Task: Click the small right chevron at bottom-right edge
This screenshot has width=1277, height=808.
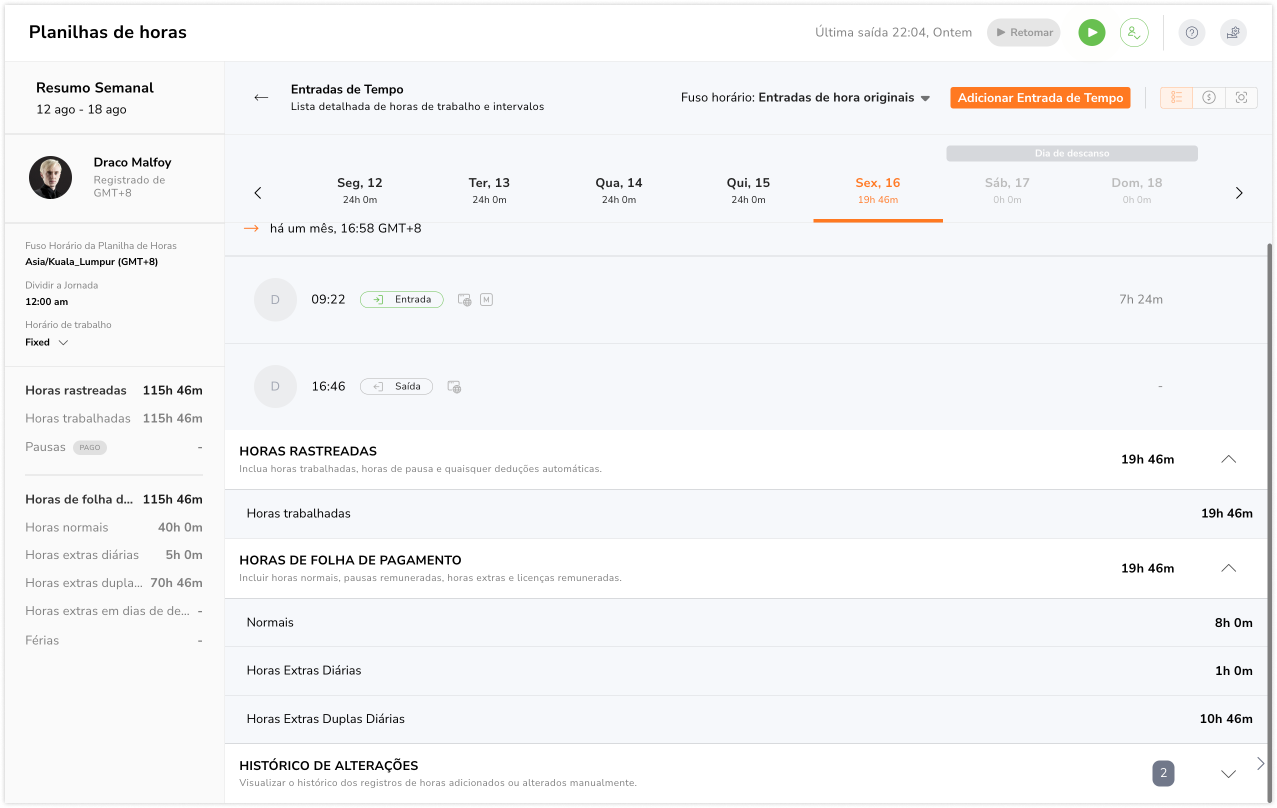Action: tap(1260, 763)
